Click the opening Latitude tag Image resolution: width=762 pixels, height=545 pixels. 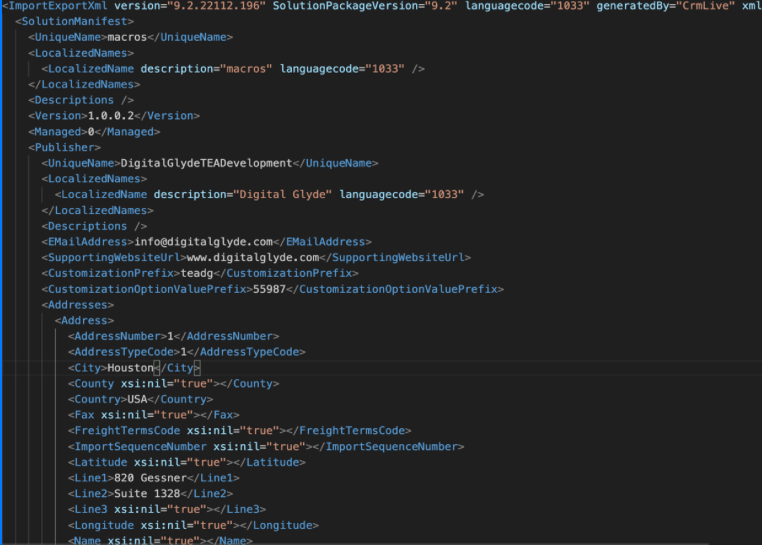coord(97,462)
